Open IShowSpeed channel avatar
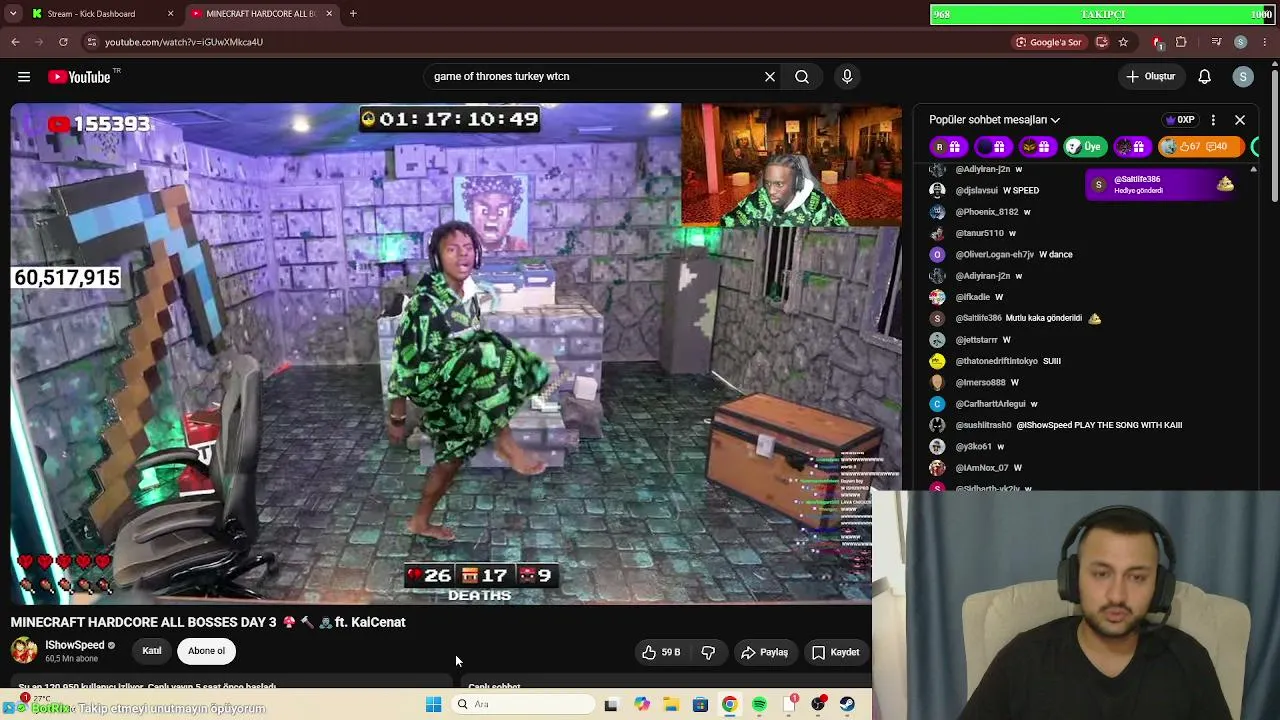1280x720 pixels. (24, 651)
